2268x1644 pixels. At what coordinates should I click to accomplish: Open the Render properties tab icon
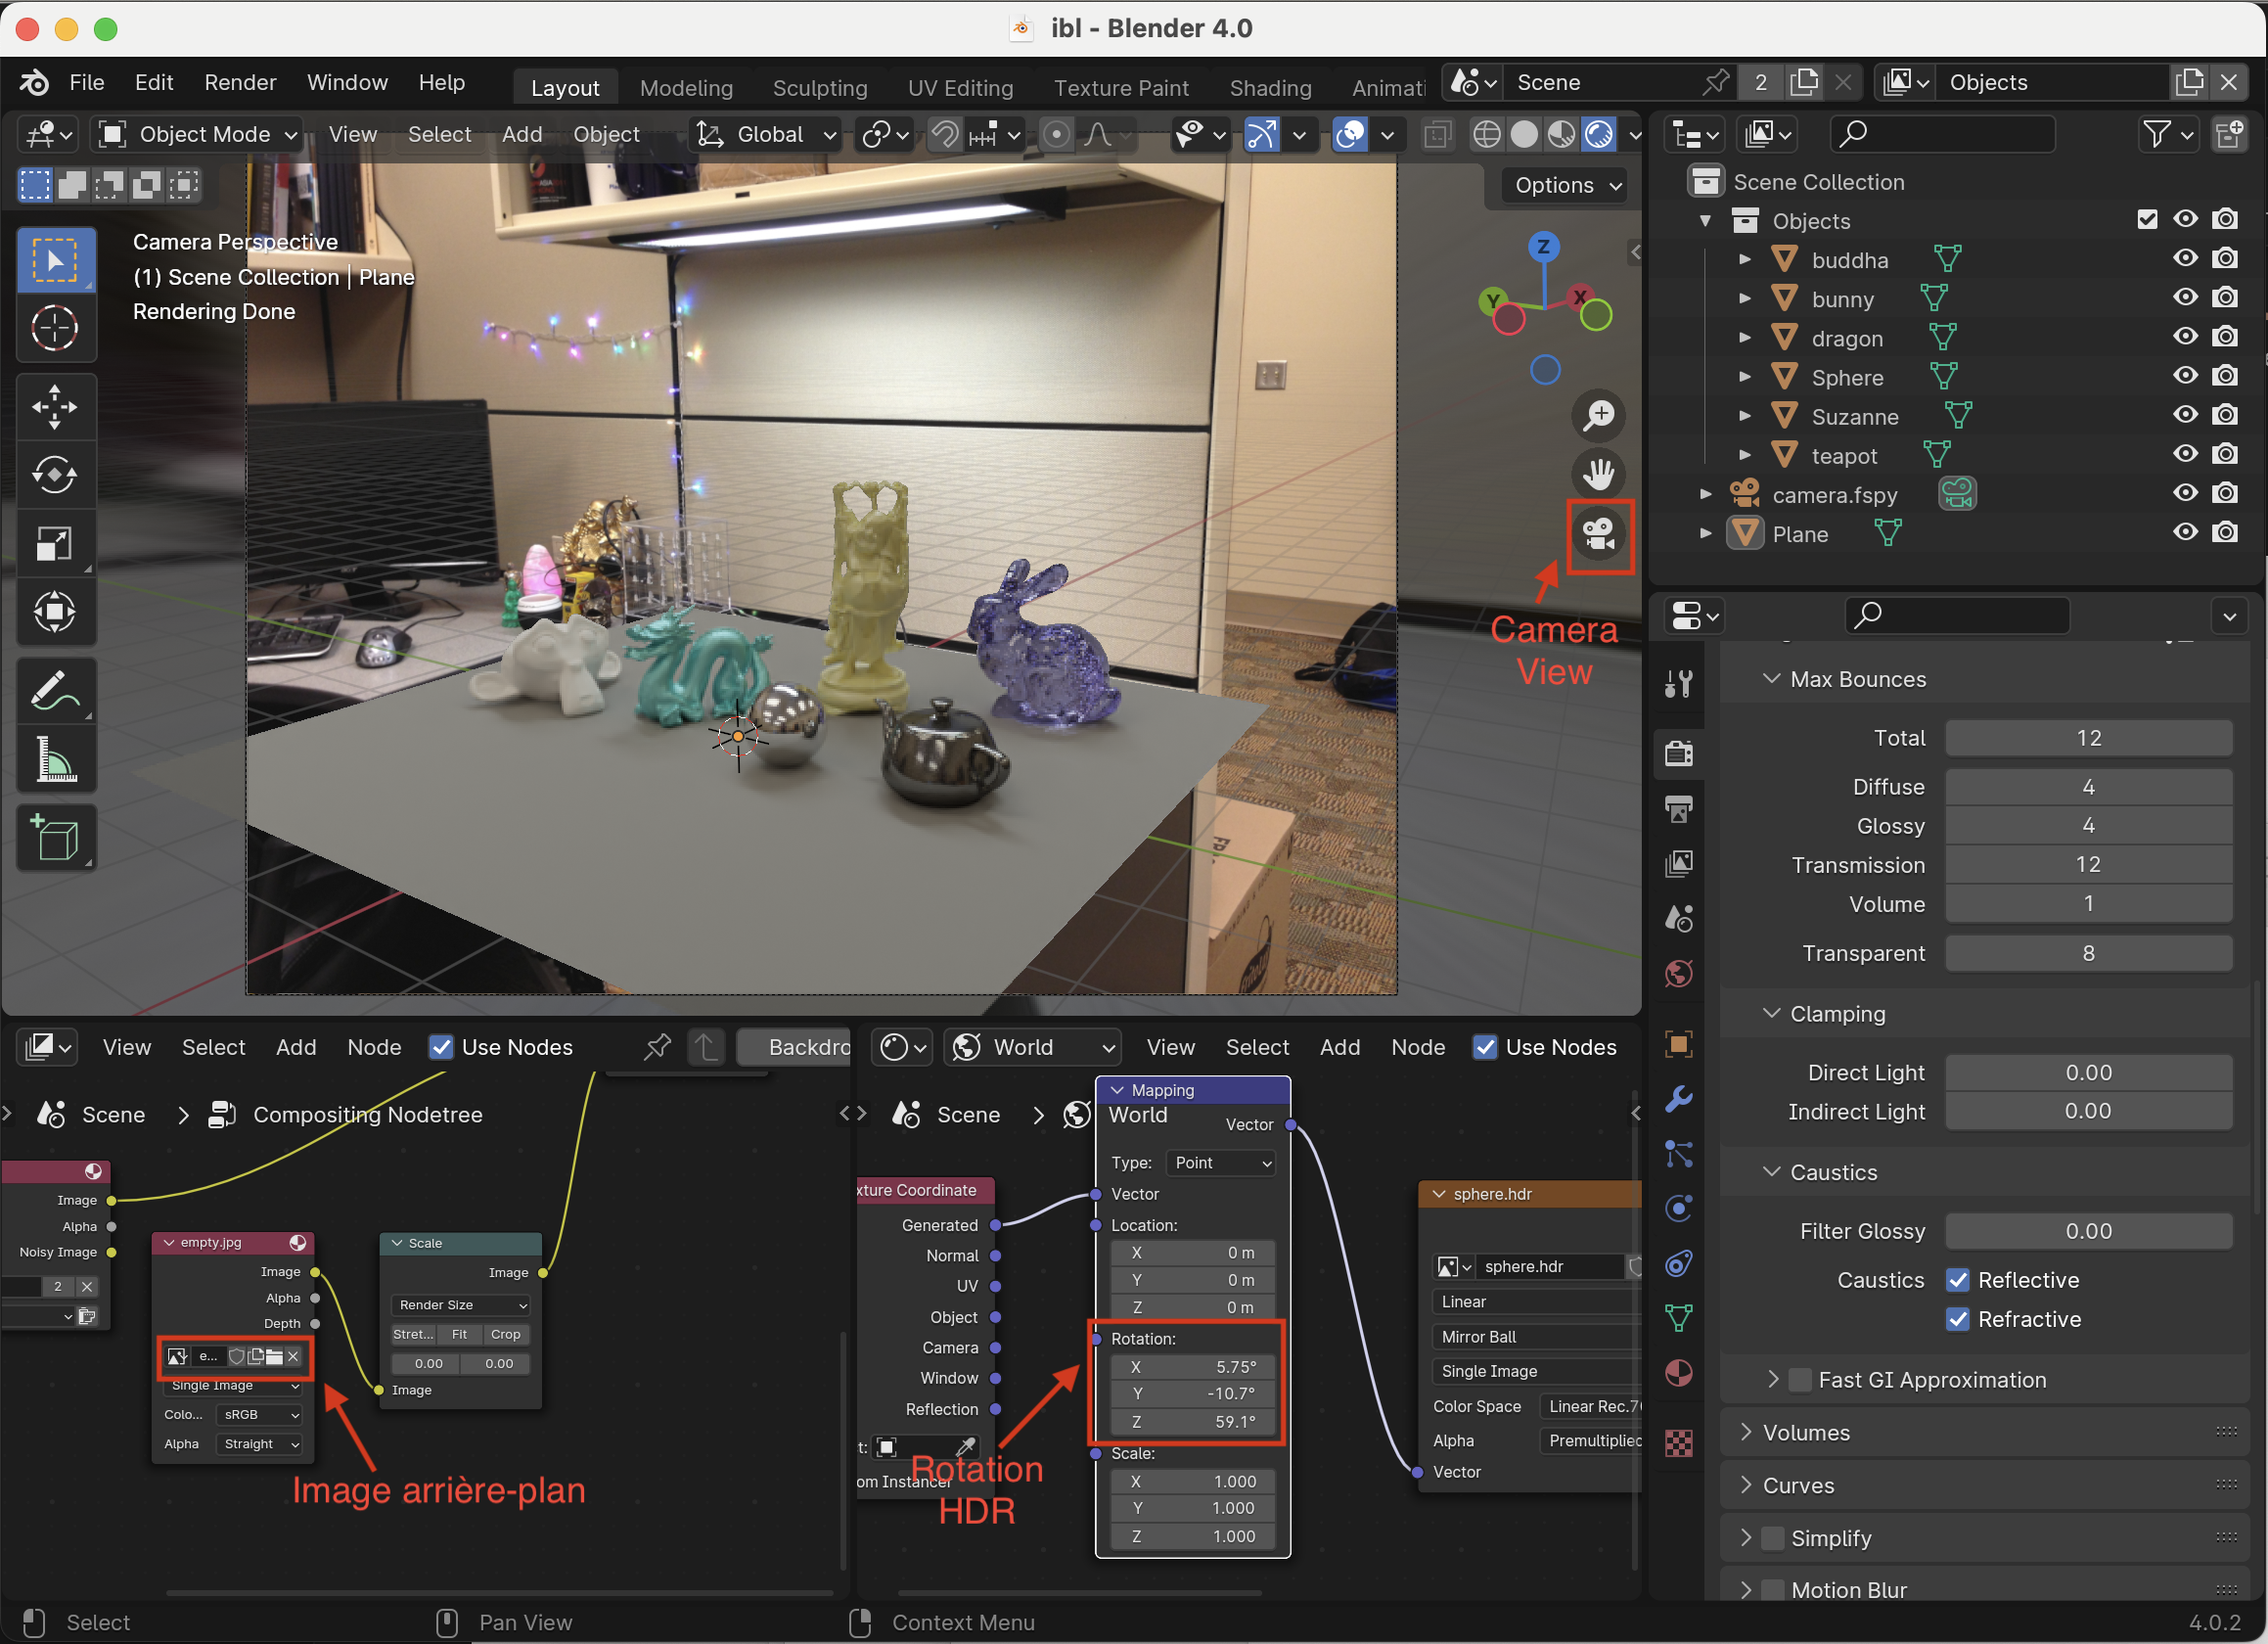pos(1679,752)
